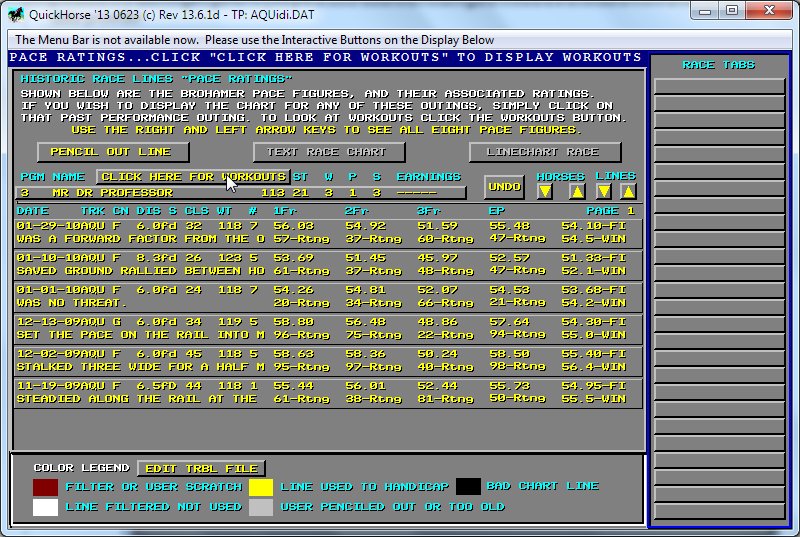Image resolution: width=800 pixels, height=537 pixels.
Task: Click the HORSES down arrow button
Action: [x=545, y=192]
